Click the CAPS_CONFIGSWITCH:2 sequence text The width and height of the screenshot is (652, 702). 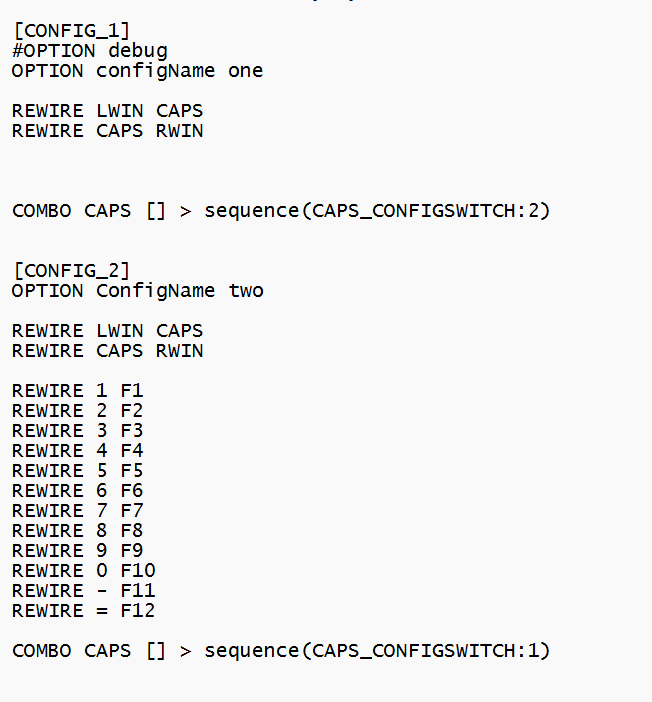[430, 210]
